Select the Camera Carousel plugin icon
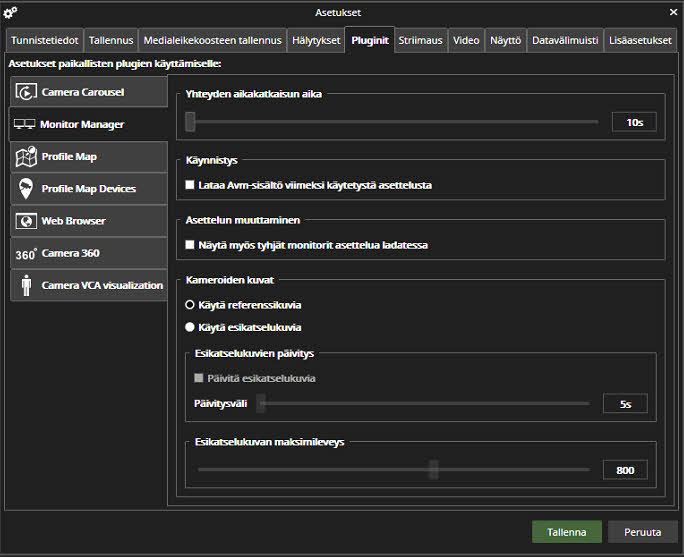684x558 pixels. (25, 92)
